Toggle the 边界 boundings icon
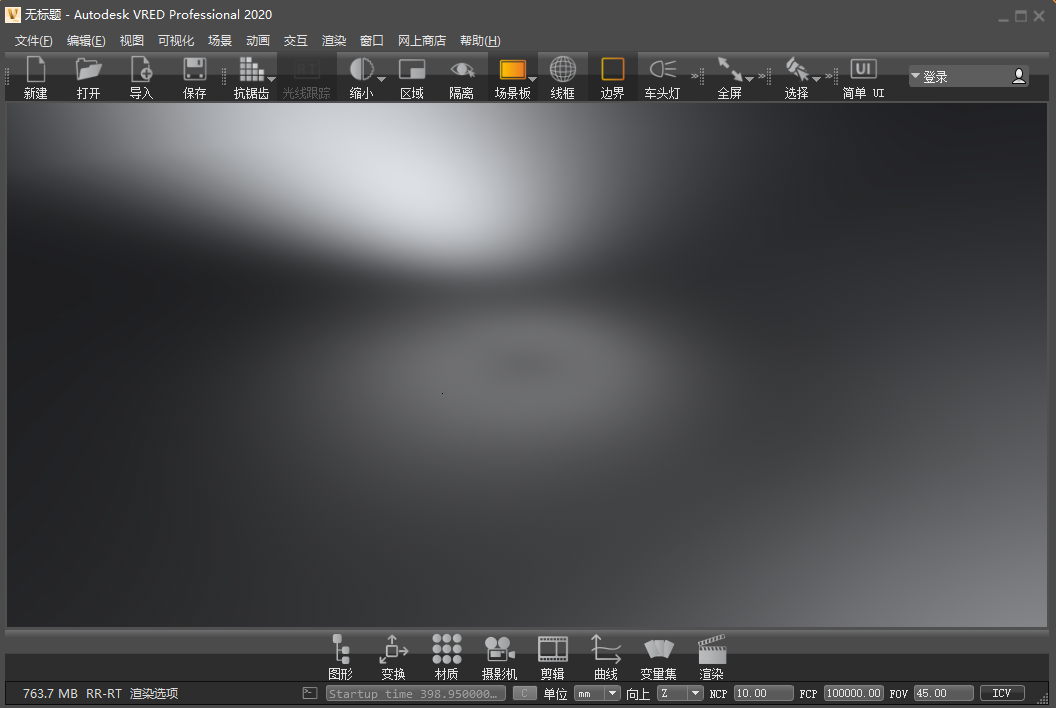The image size is (1056, 708). point(612,69)
